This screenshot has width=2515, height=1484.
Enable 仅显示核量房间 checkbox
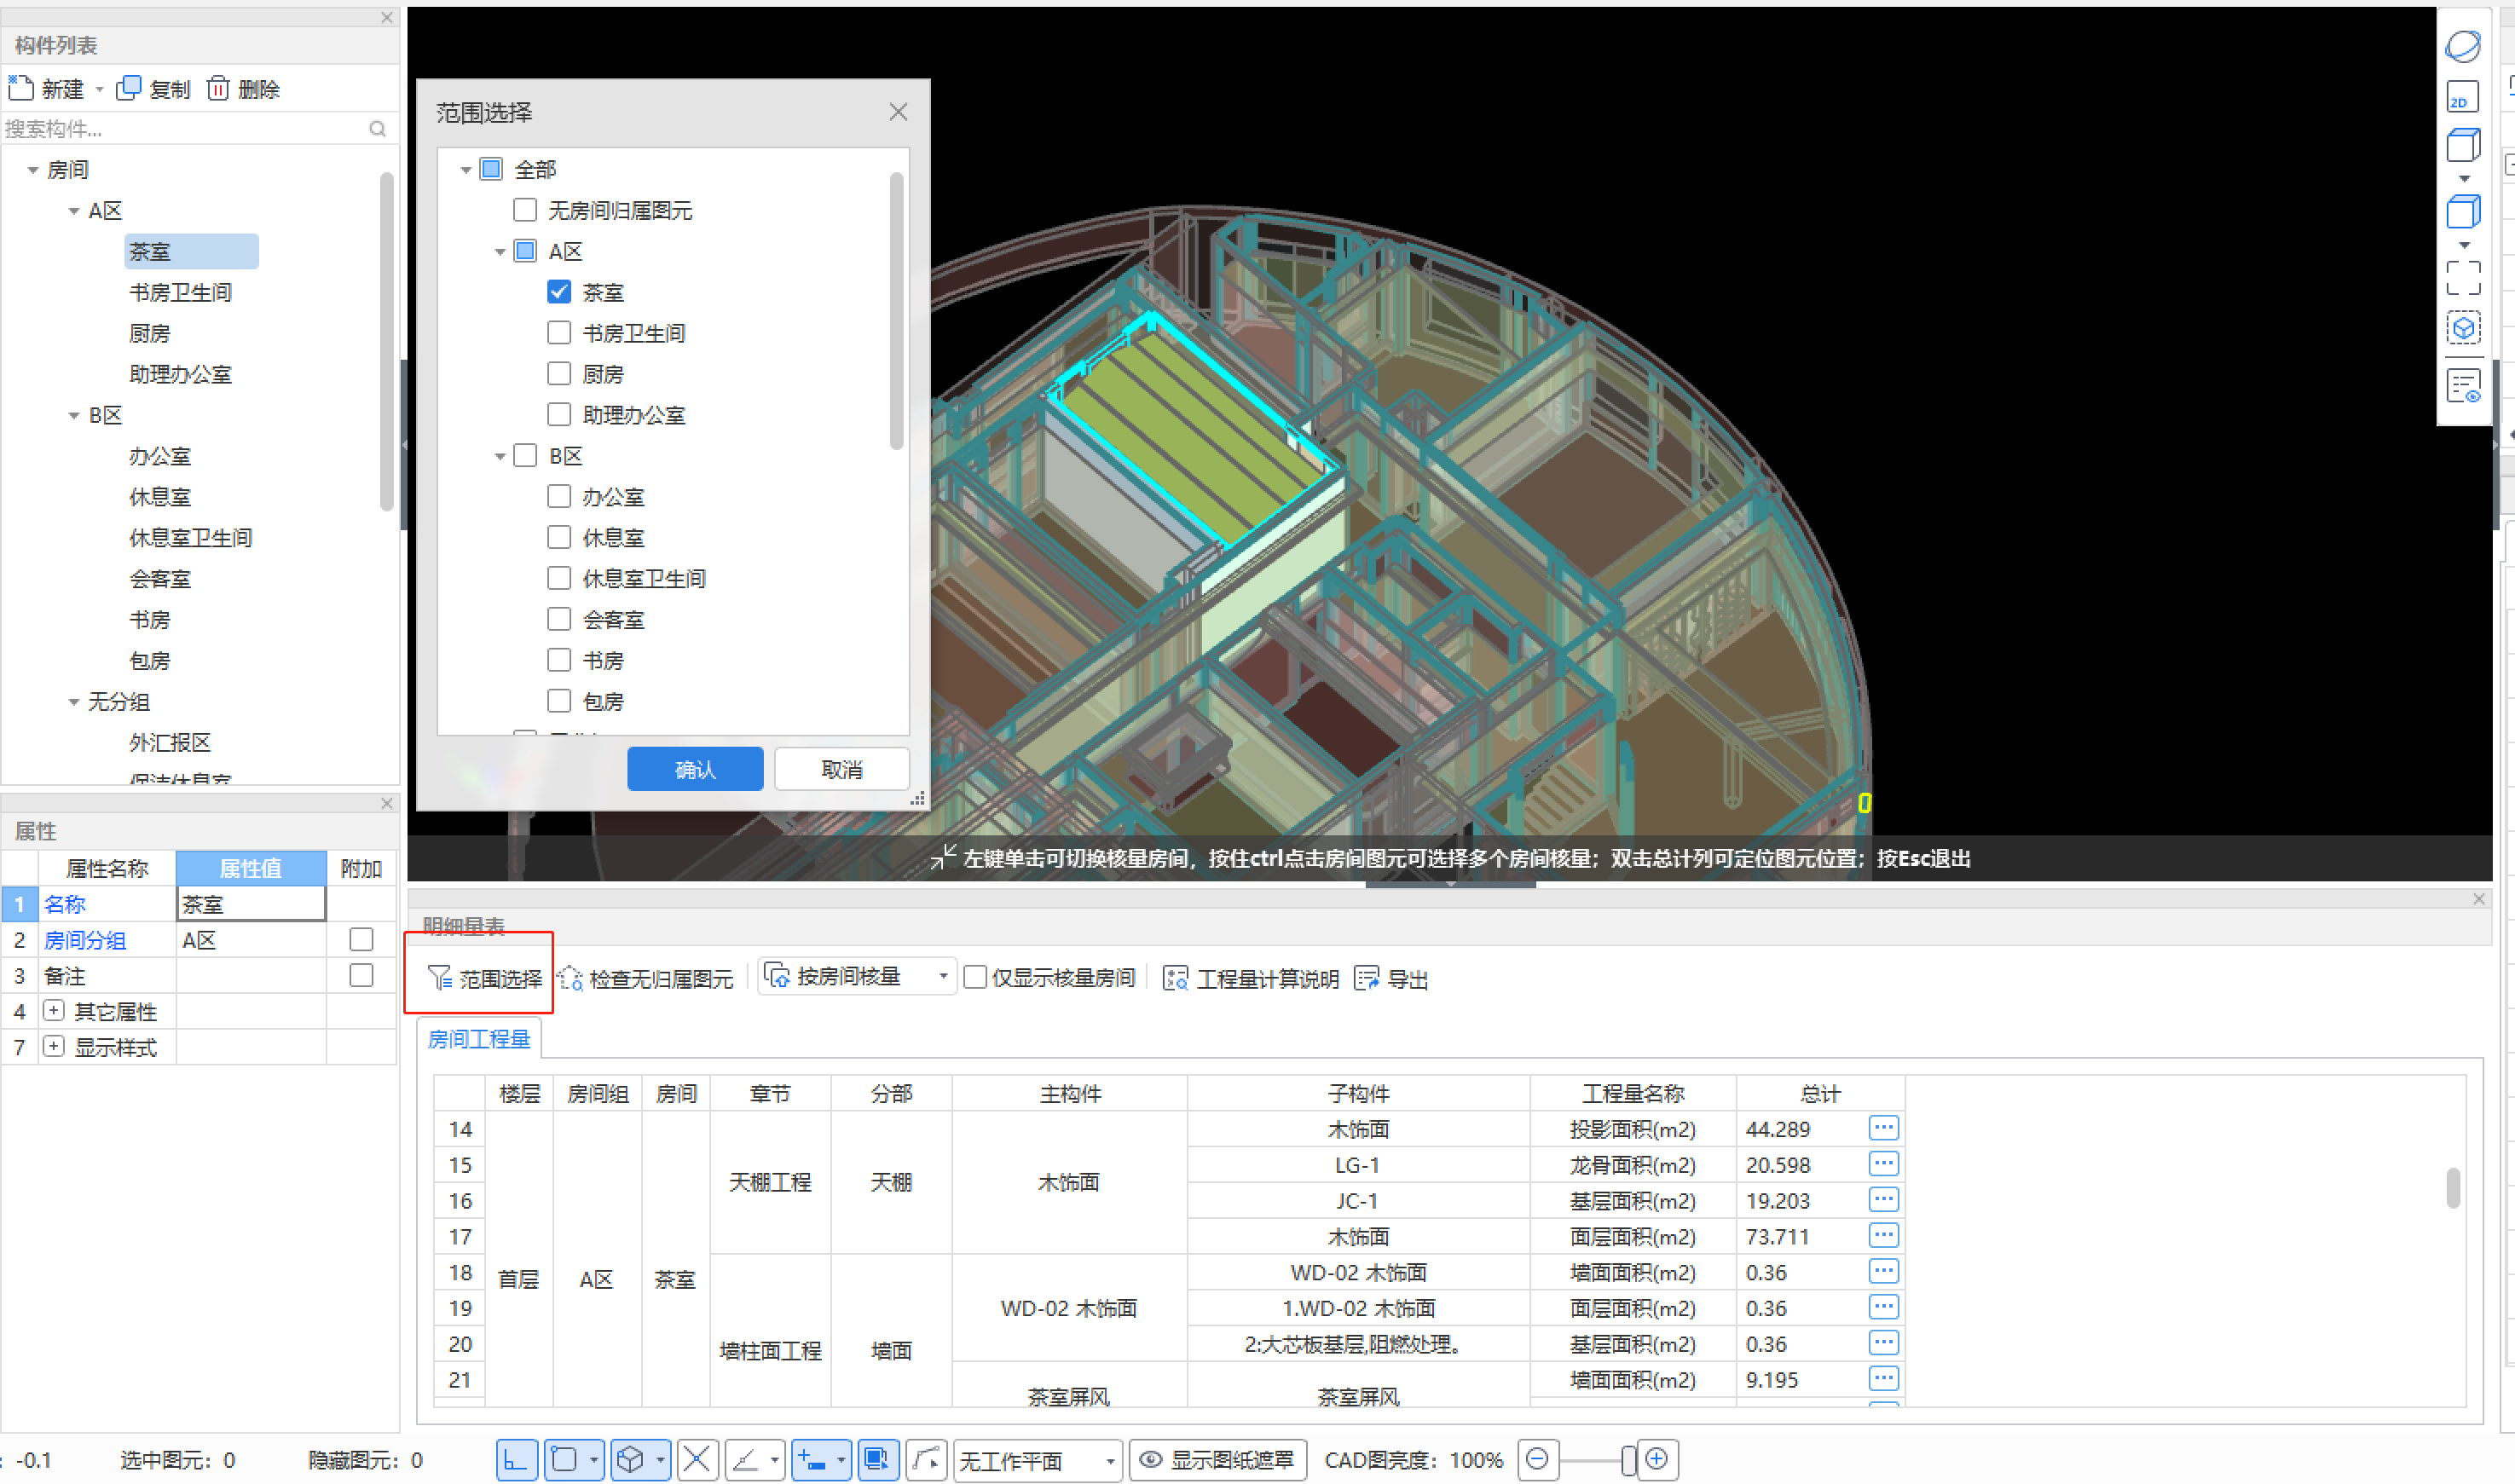tap(975, 978)
